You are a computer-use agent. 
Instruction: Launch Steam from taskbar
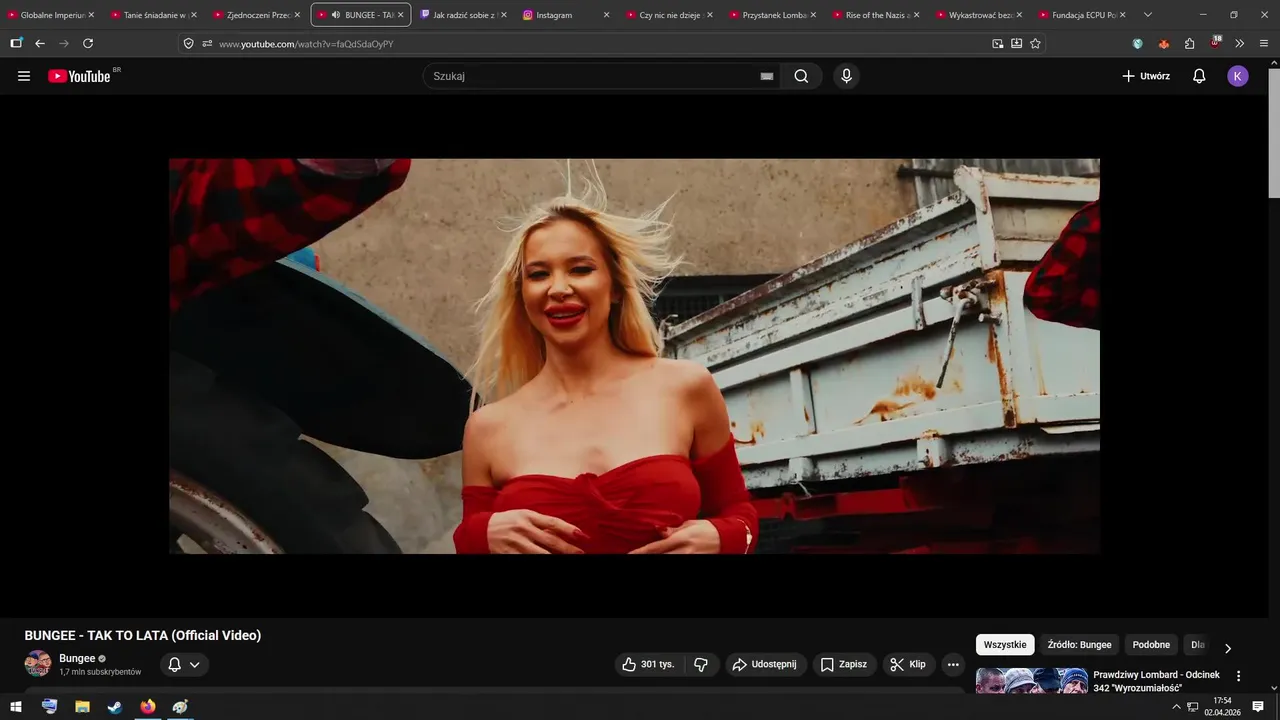tap(115, 707)
